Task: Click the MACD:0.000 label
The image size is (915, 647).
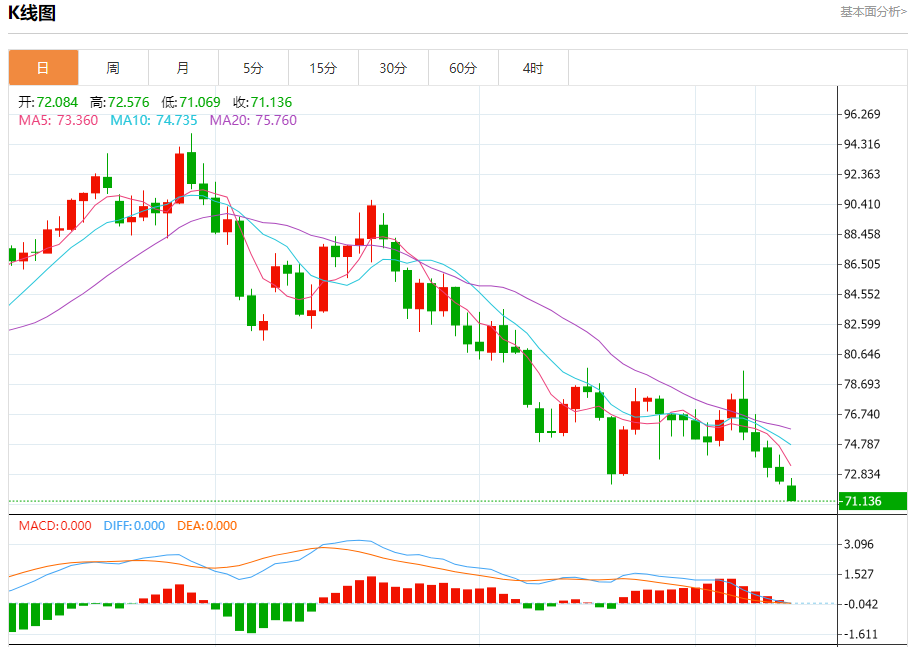Action: point(55,526)
